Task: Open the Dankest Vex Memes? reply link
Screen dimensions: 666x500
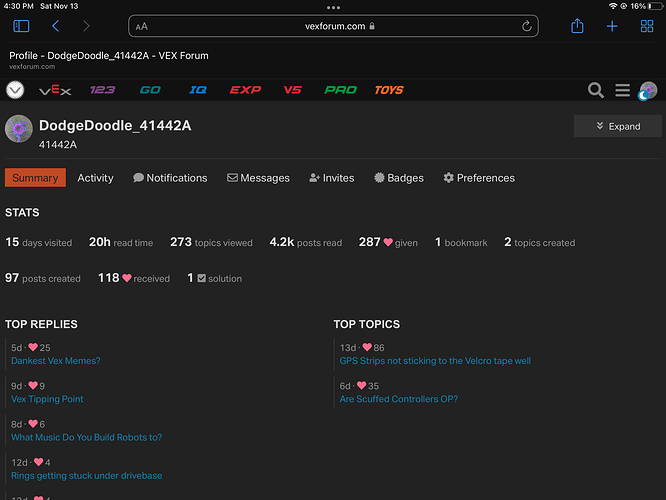Action: (x=56, y=361)
